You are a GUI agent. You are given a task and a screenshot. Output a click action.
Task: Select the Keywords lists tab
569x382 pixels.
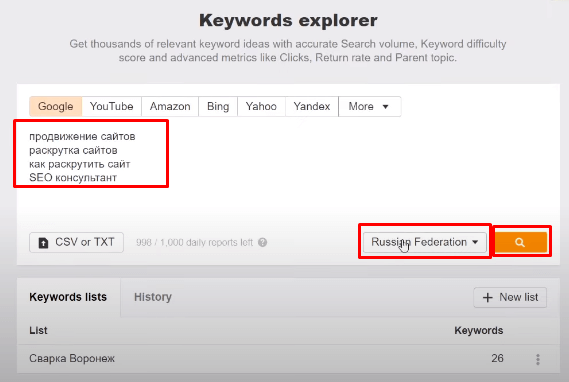pos(68,297)
